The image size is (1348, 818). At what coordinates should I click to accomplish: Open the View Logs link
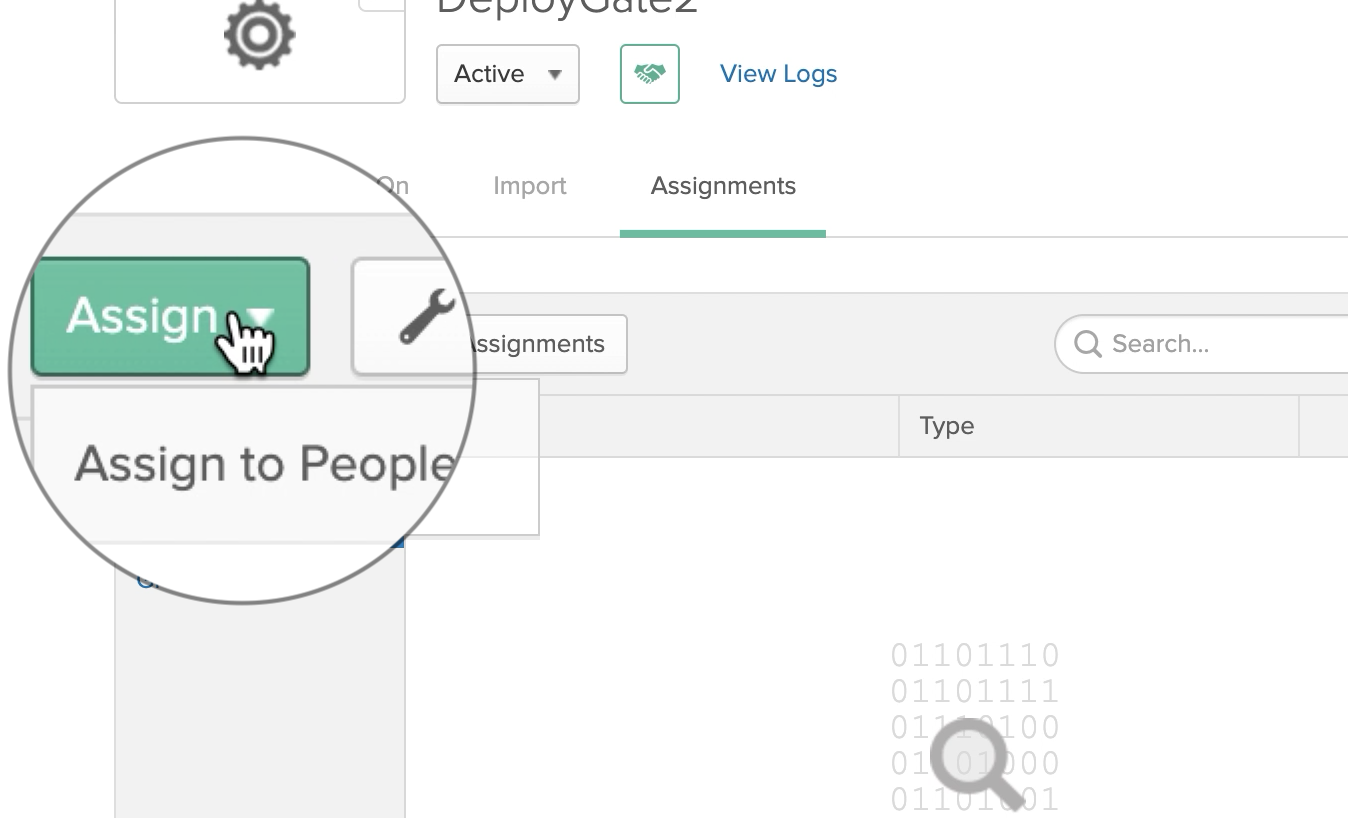pos(777,73)
